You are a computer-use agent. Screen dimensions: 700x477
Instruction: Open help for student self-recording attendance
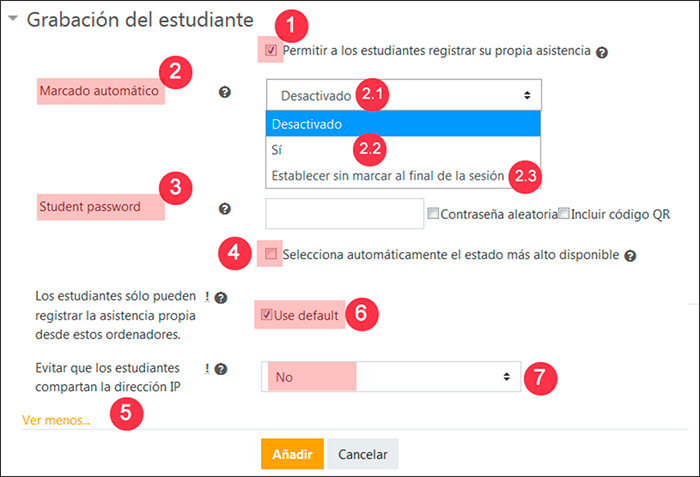[x=602, y=52]
